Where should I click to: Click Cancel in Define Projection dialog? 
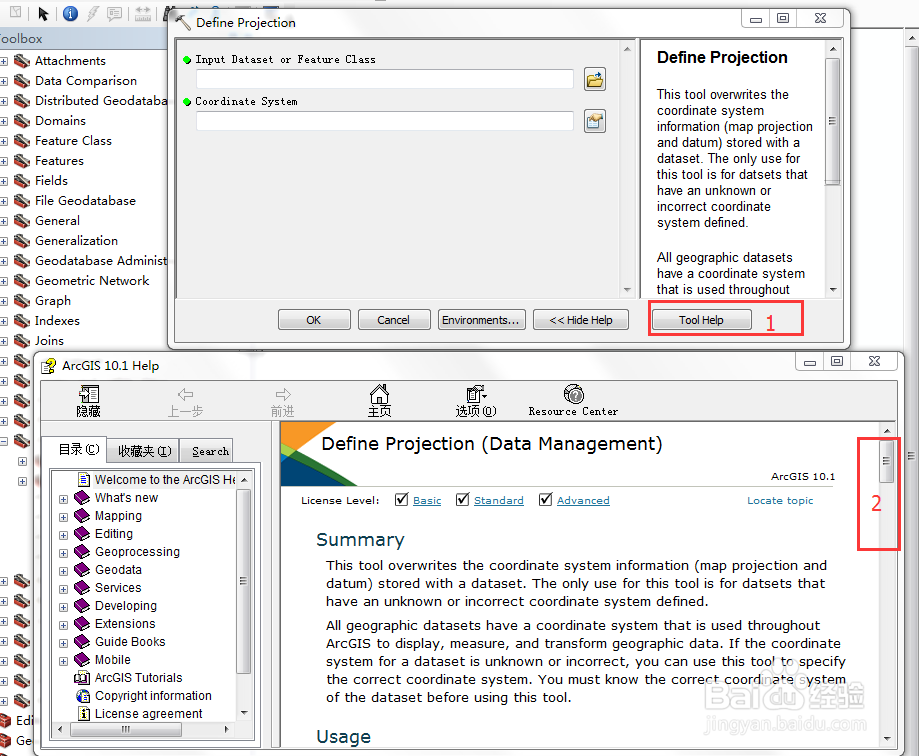click(394, 320)
